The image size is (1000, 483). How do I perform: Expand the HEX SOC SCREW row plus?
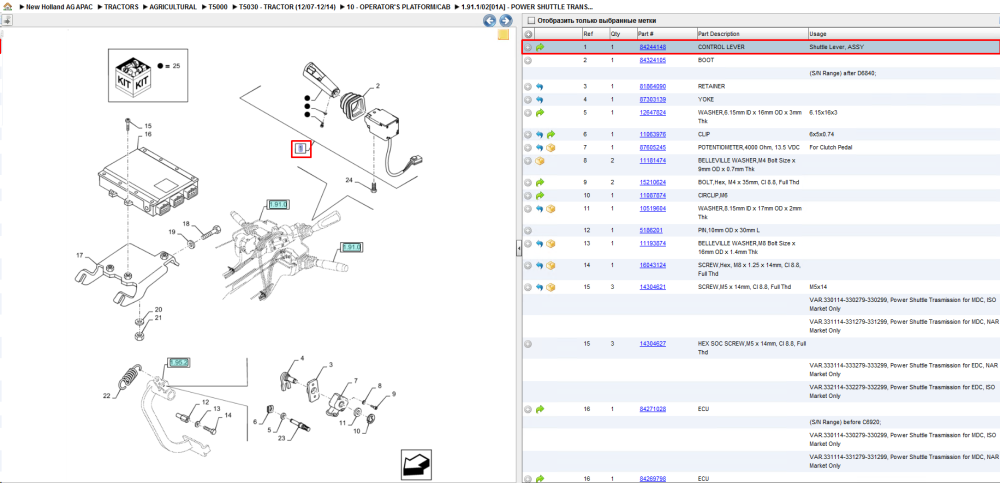pos(529,344)
